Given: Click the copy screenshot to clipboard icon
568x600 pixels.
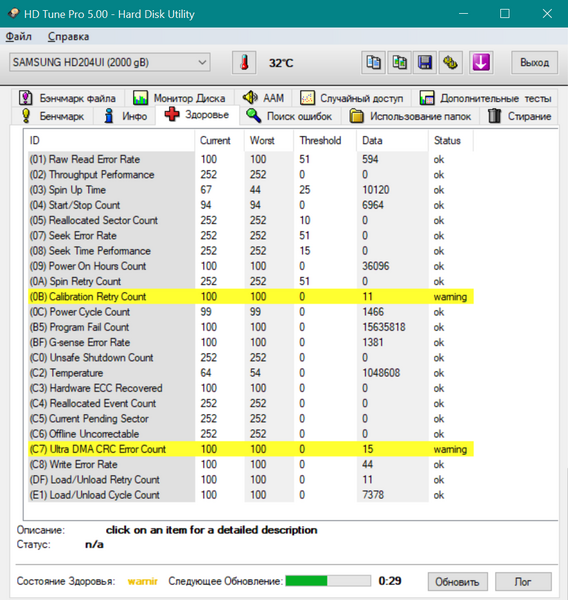Looking at the screenshot, I should click(x=399, y=62).
